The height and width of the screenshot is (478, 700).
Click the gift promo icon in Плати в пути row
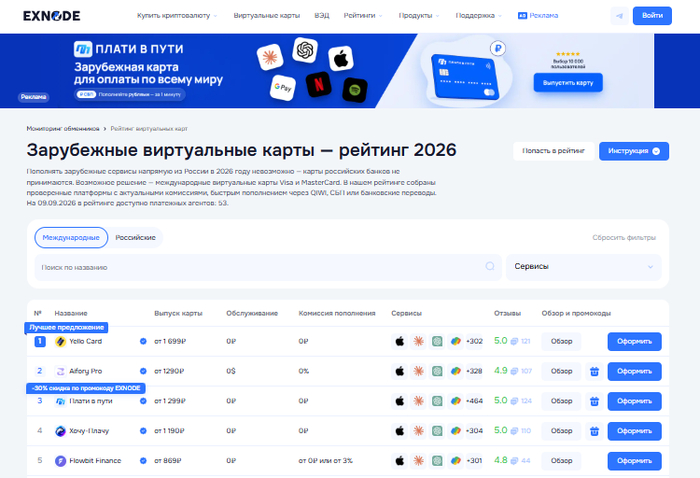click(x=594, y=401)
